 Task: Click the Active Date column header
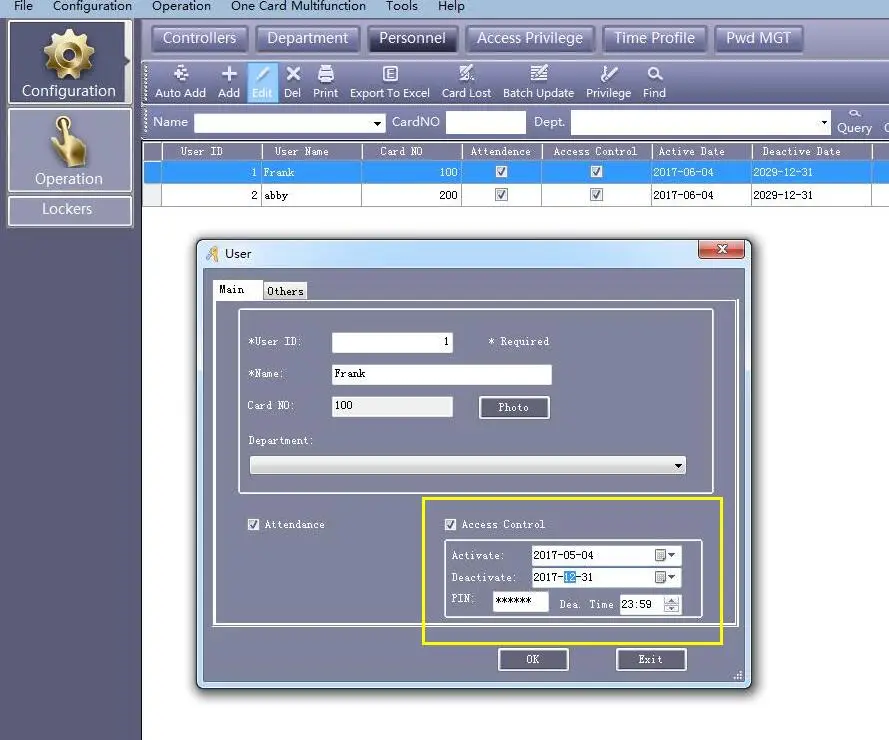[x=702, y=151]
